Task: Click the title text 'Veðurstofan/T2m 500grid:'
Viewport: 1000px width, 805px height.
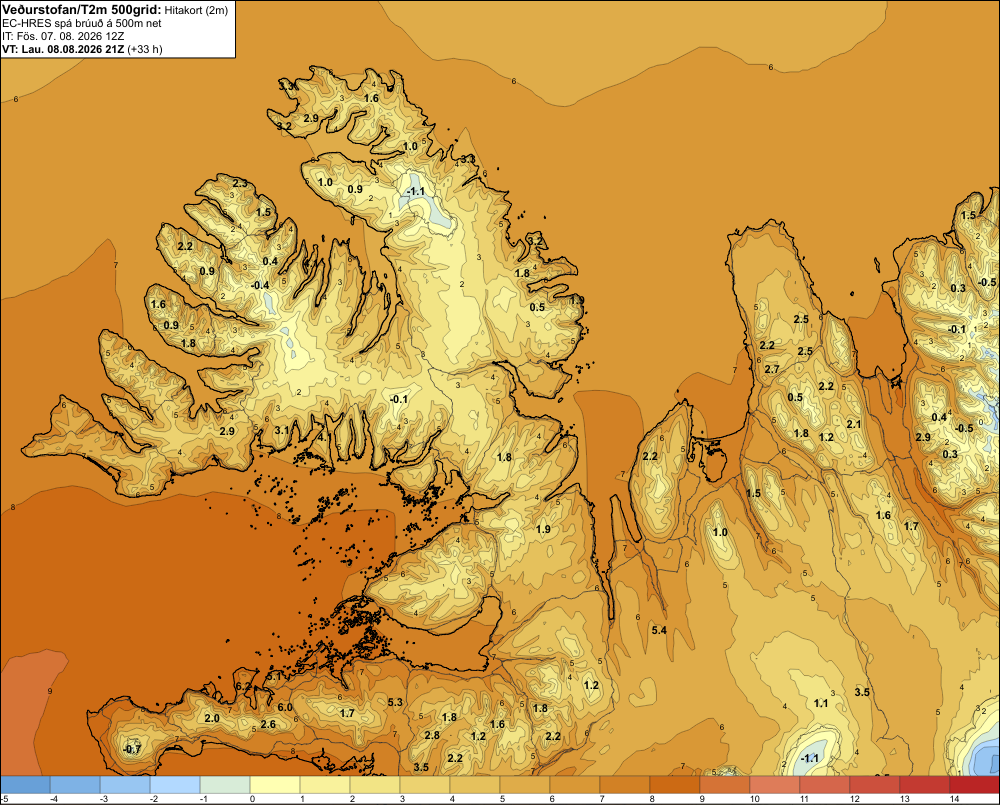Action: pos(81,9)
